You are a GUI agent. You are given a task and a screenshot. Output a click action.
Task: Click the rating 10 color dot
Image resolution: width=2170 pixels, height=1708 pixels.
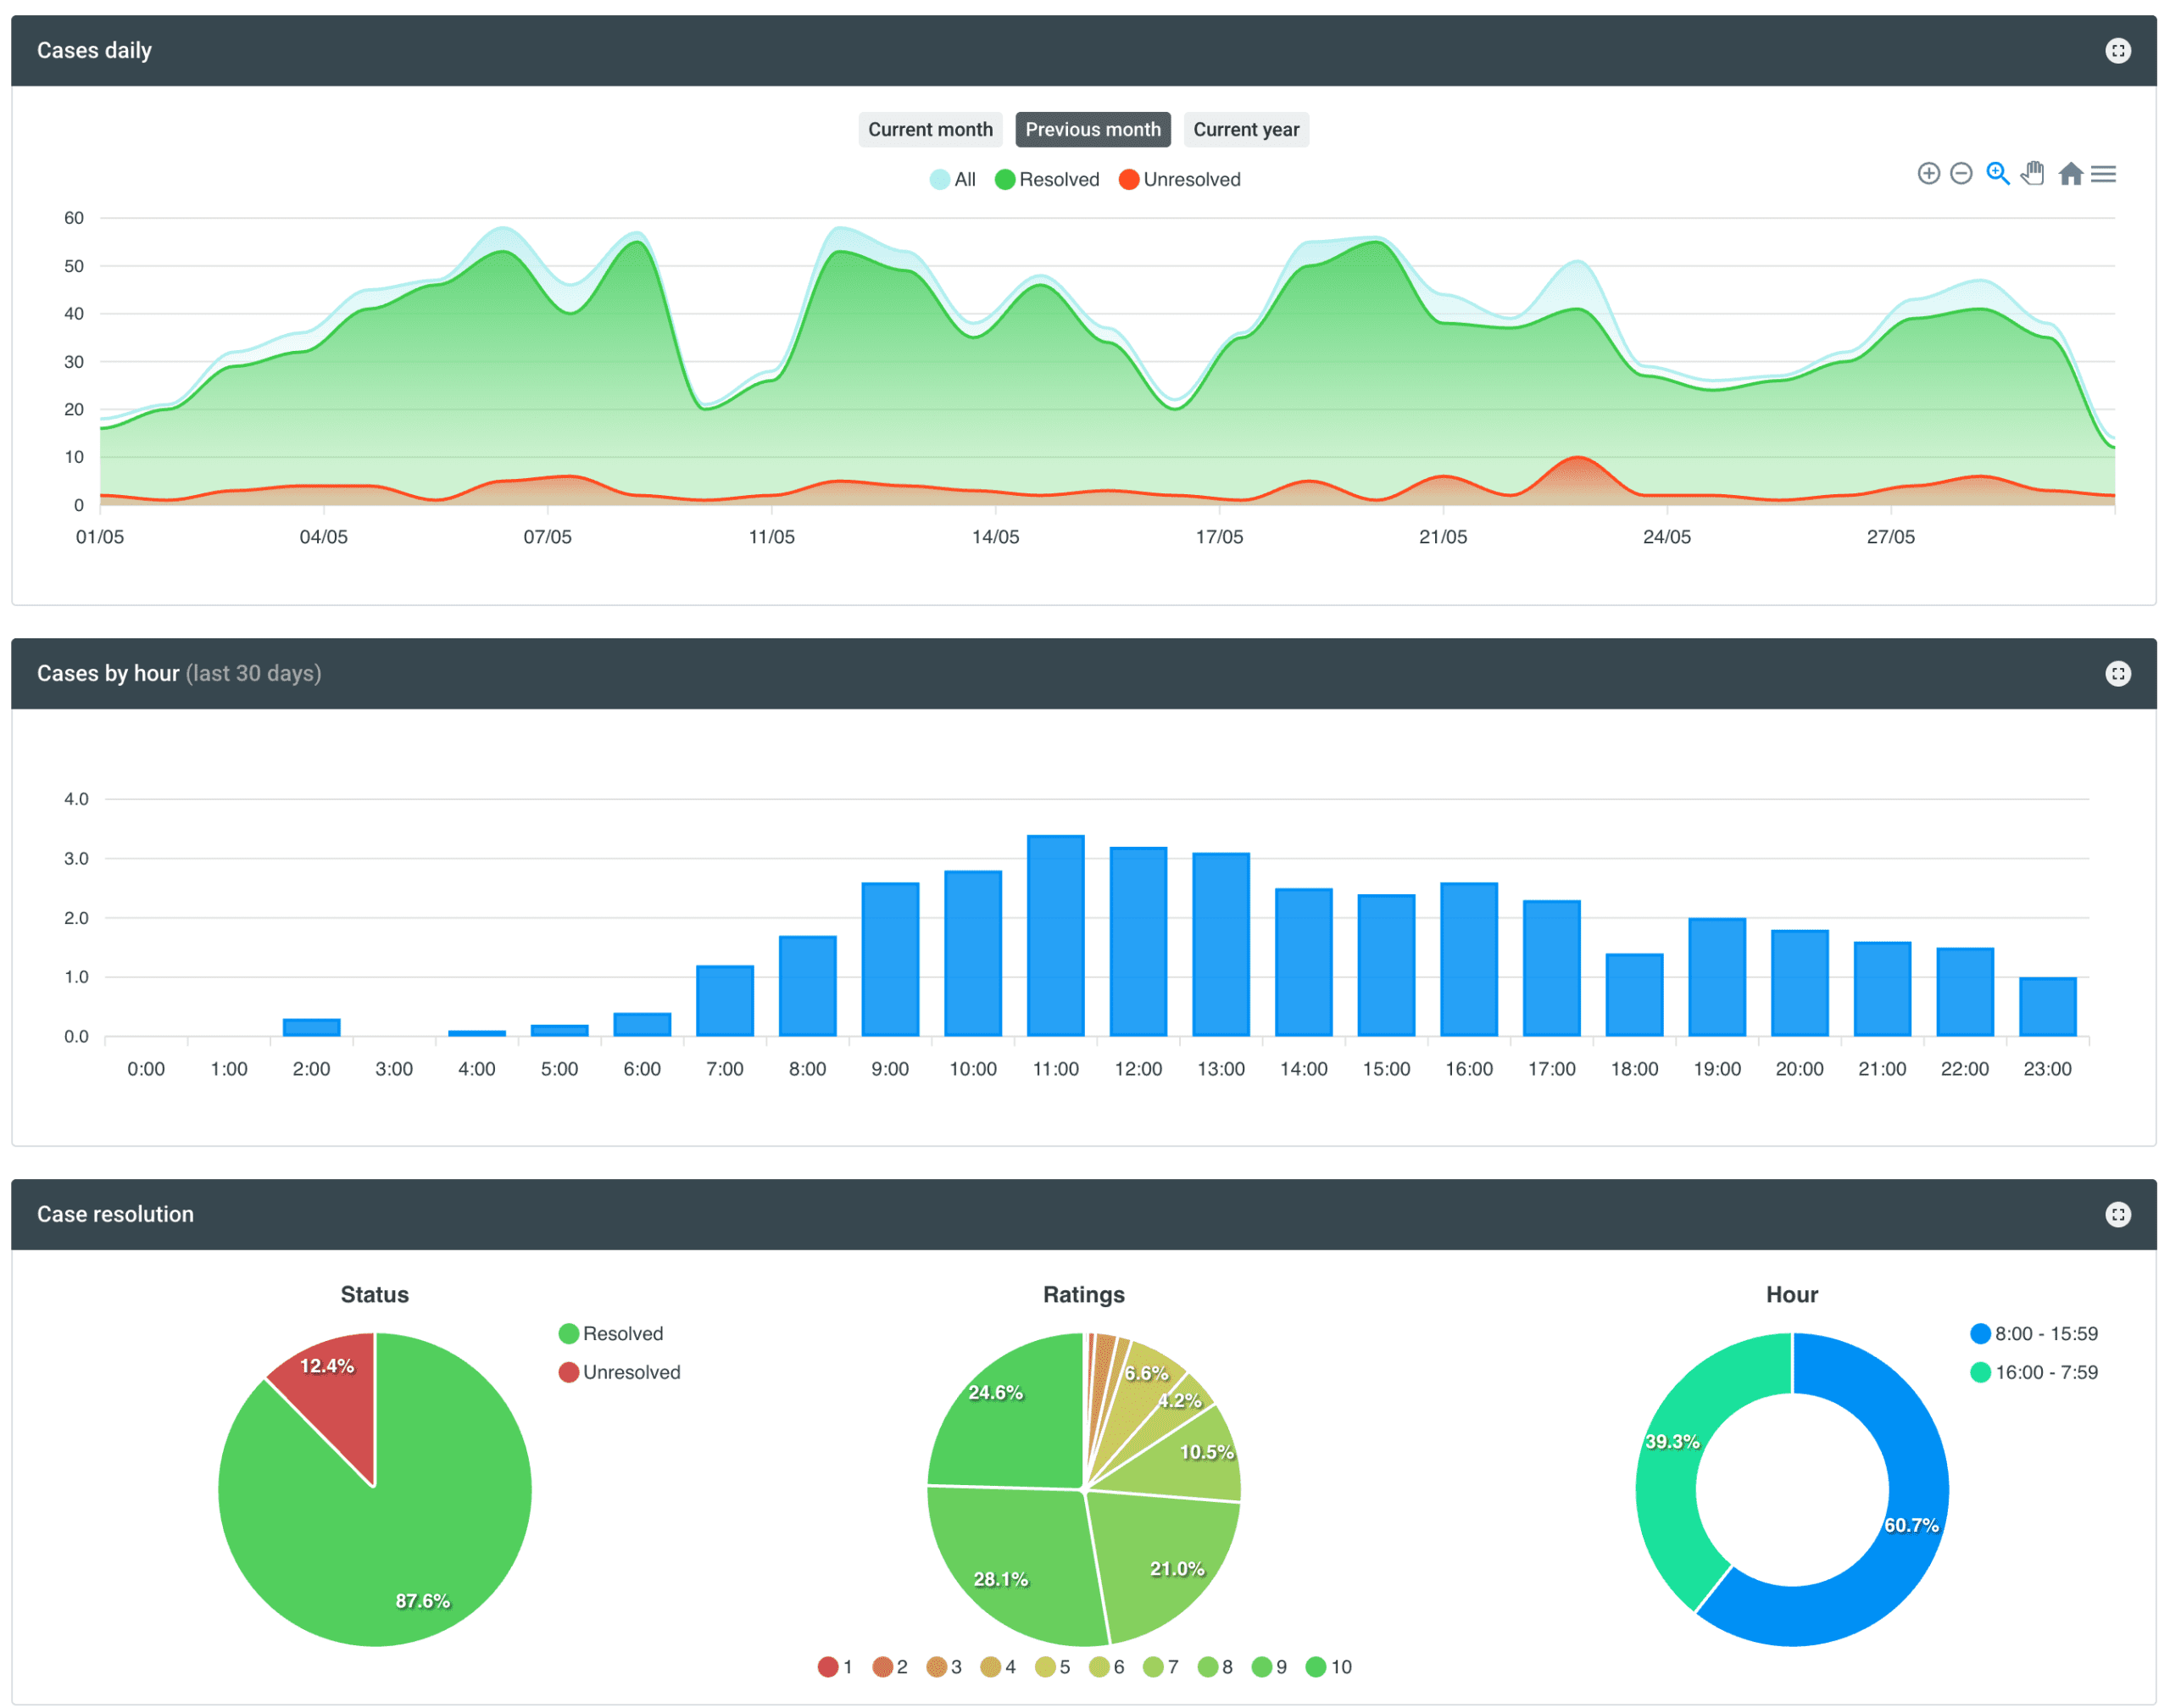click(1315, 1667)
